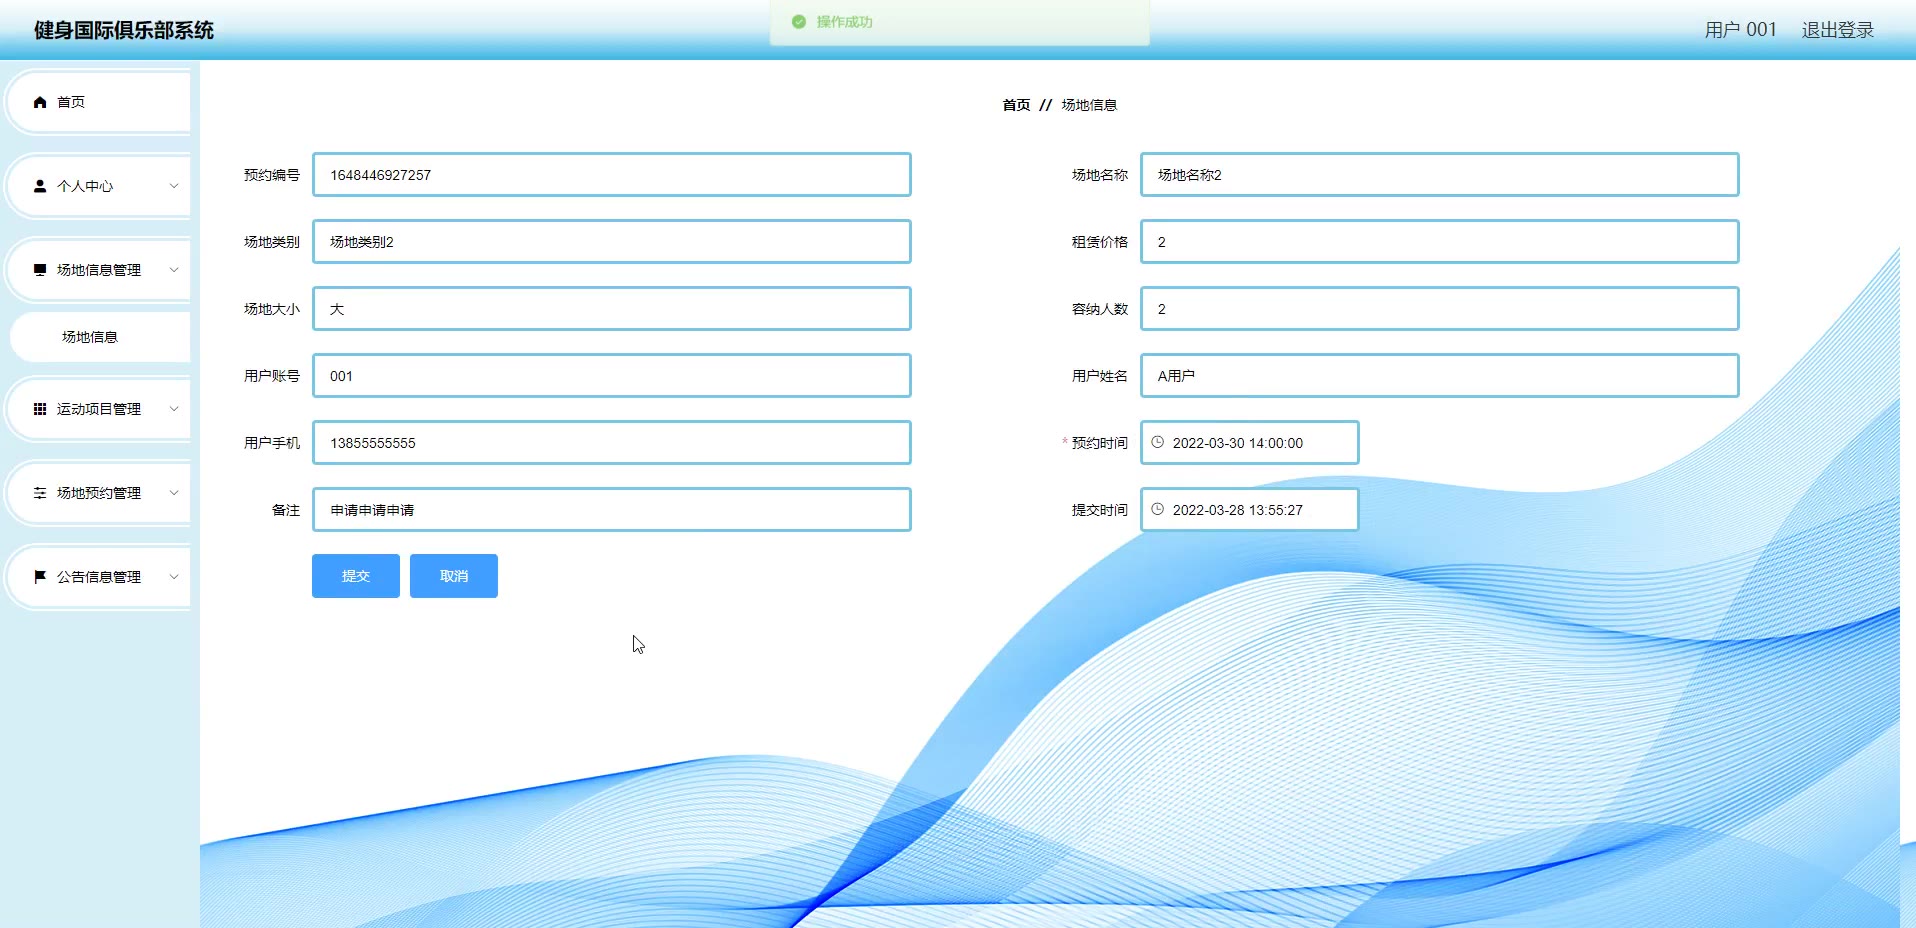Open the 提交时间 date-time picker
Image resolution: width=1916 pixels, height=928 pixels.
tap(1250, 510)
